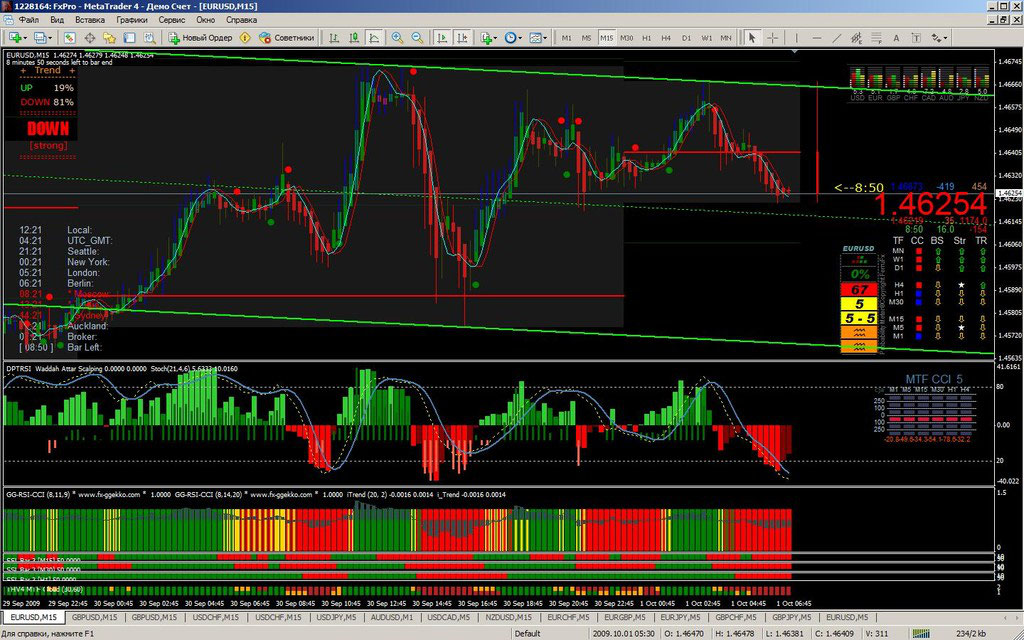
Task: Select the Trendline drawing tool
Action: click(x=837, y=38)
